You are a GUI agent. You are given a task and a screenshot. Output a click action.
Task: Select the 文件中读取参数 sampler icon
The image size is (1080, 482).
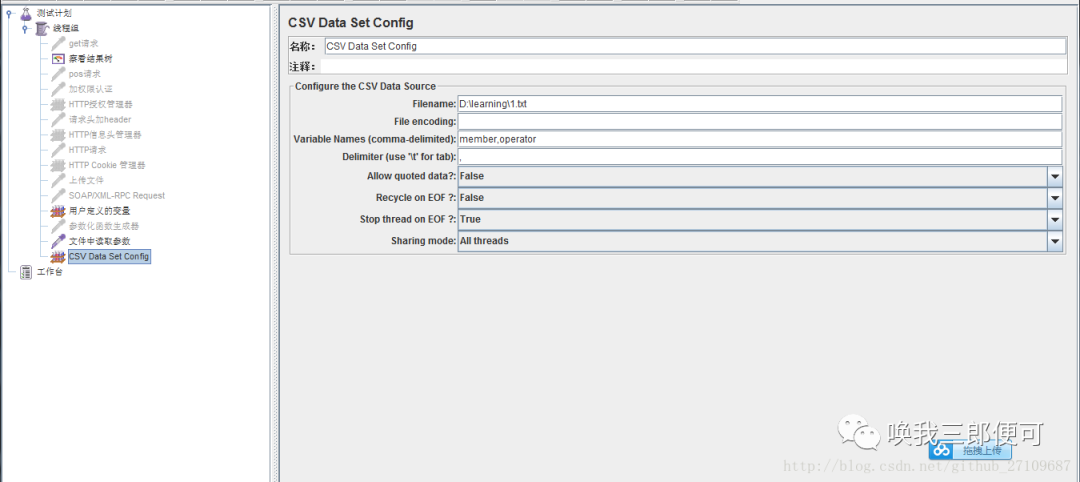[x=59, y=241]
